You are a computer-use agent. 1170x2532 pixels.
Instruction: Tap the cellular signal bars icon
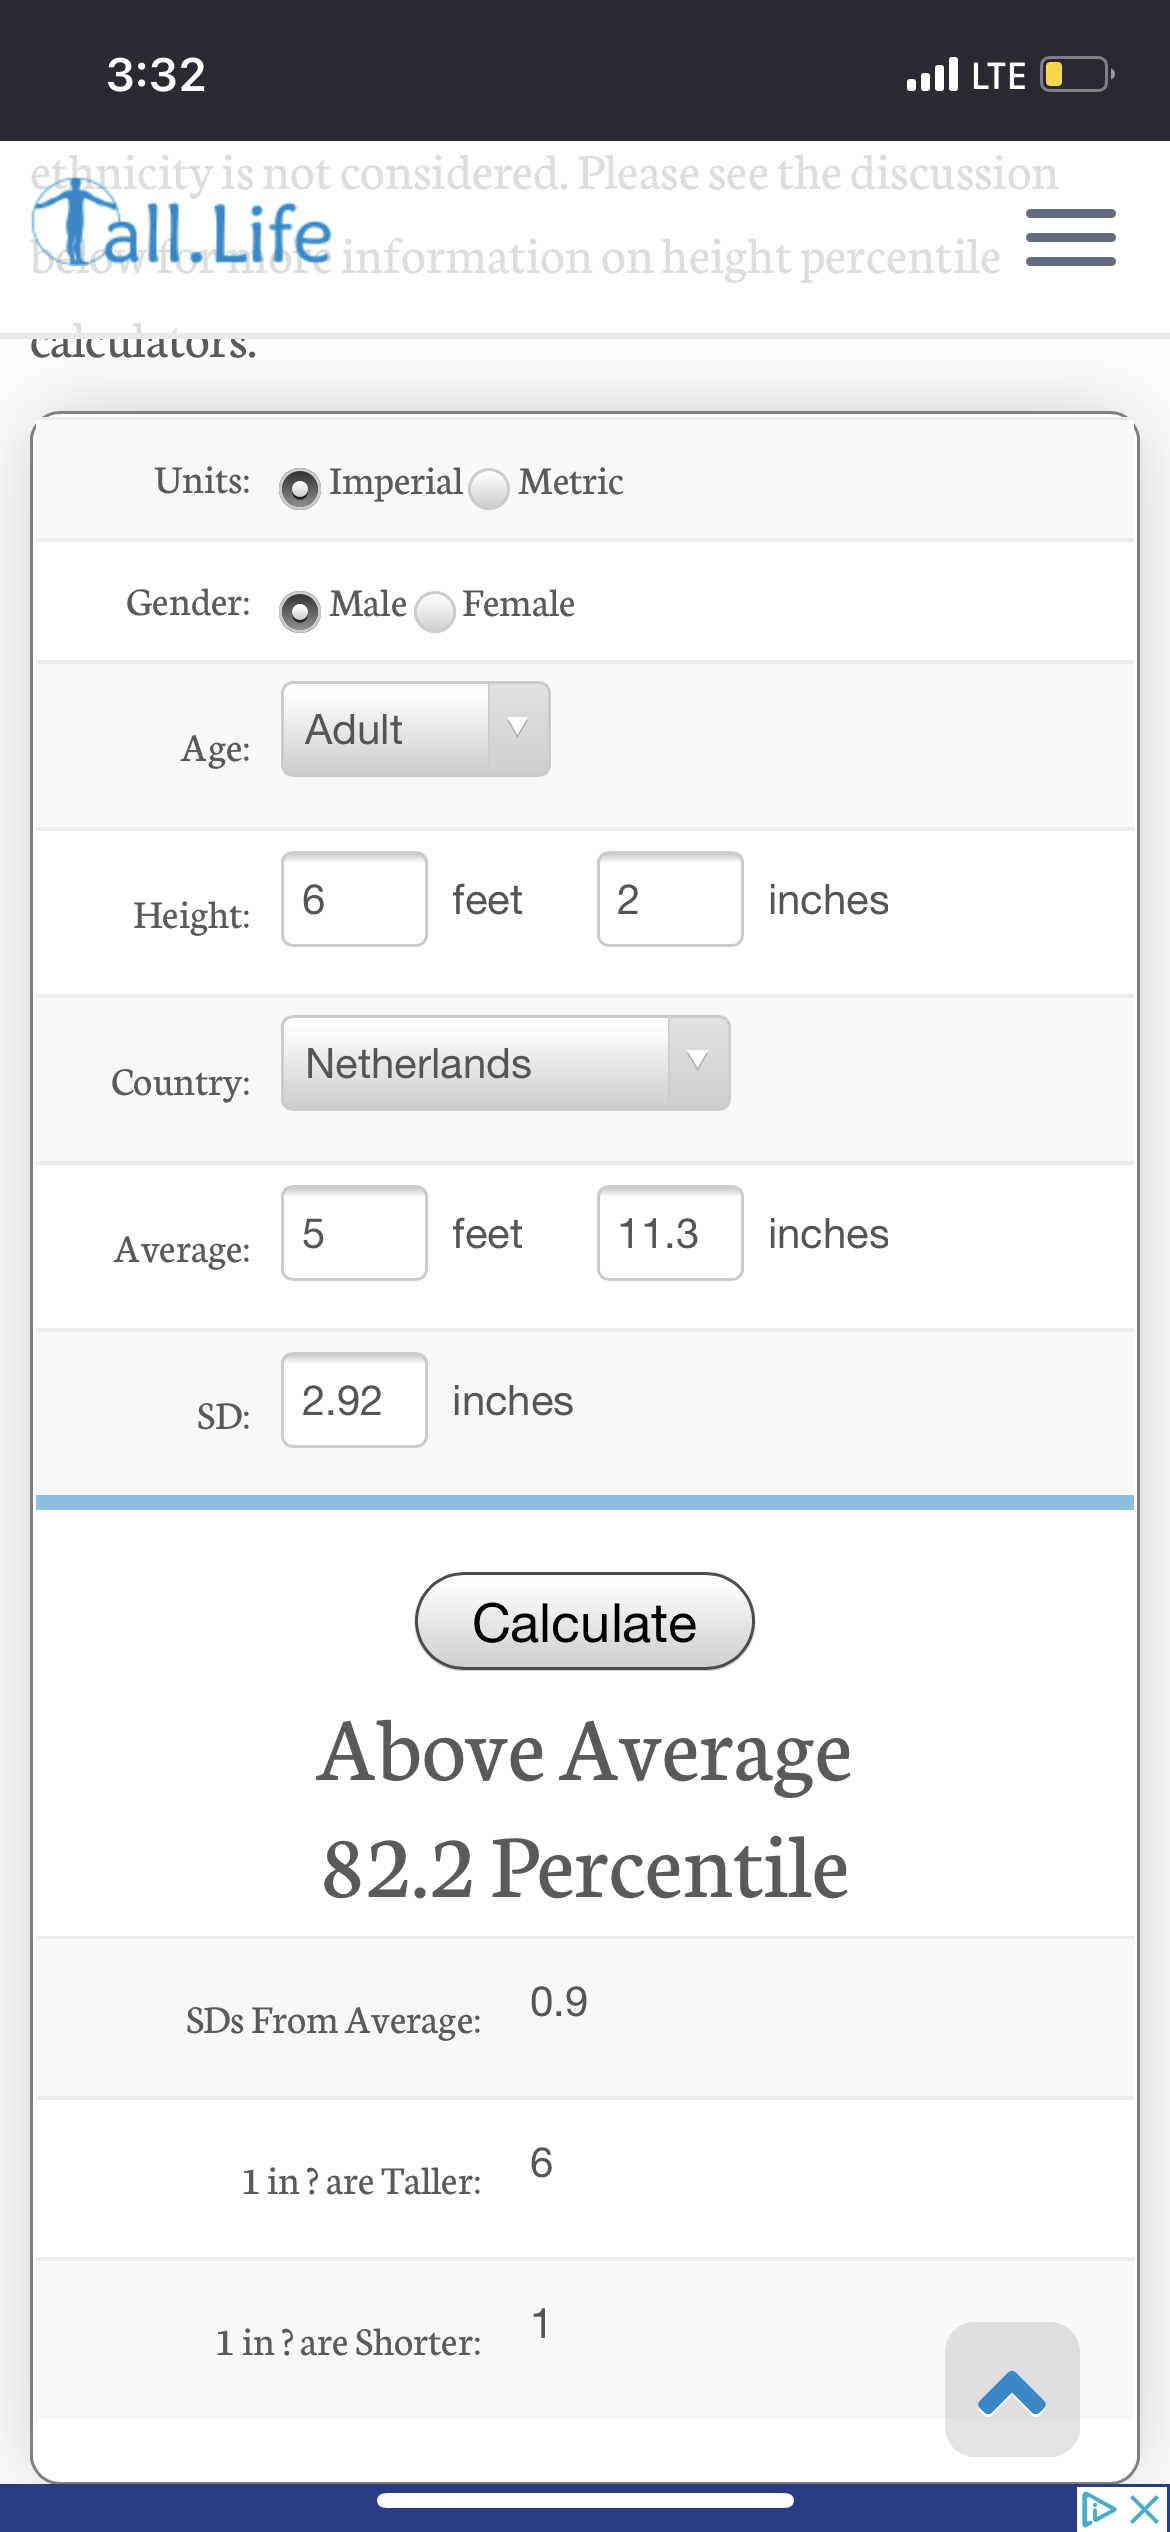932,75
